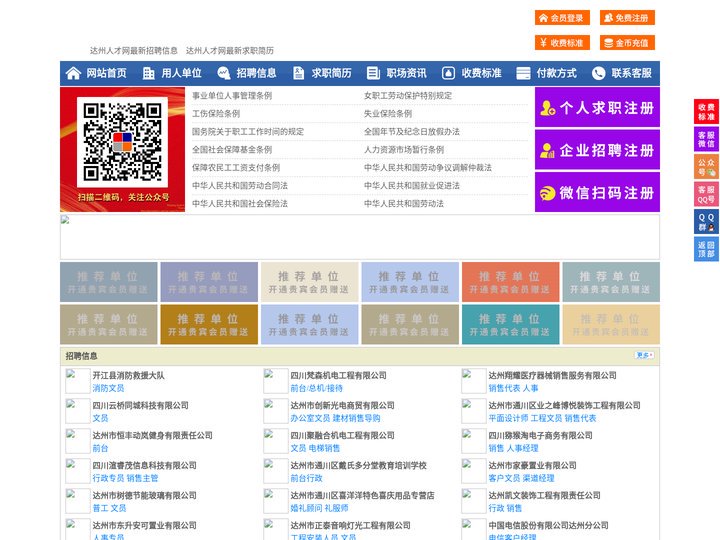Click 返回顶部 side widget
Viewport: 720px width, 540px height.
pos(706,249)
